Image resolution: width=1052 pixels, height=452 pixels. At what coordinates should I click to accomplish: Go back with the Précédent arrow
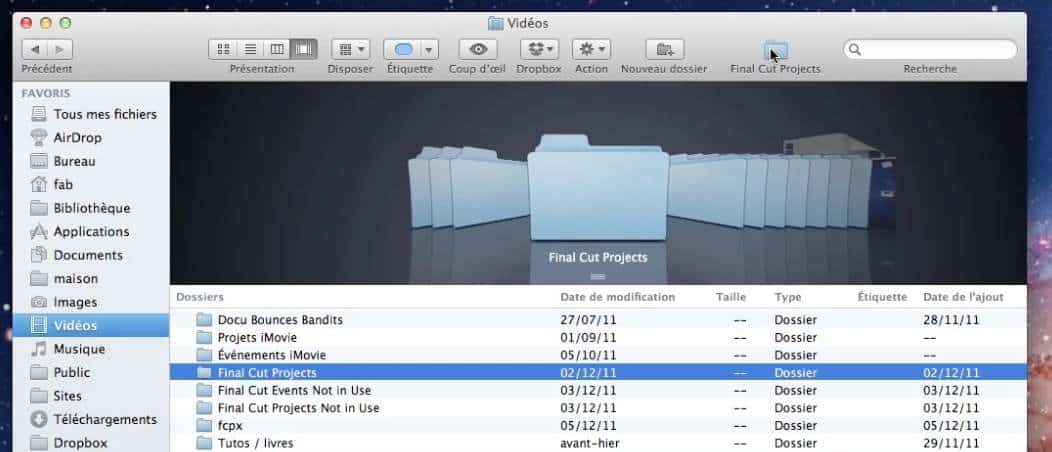(35, 49)
